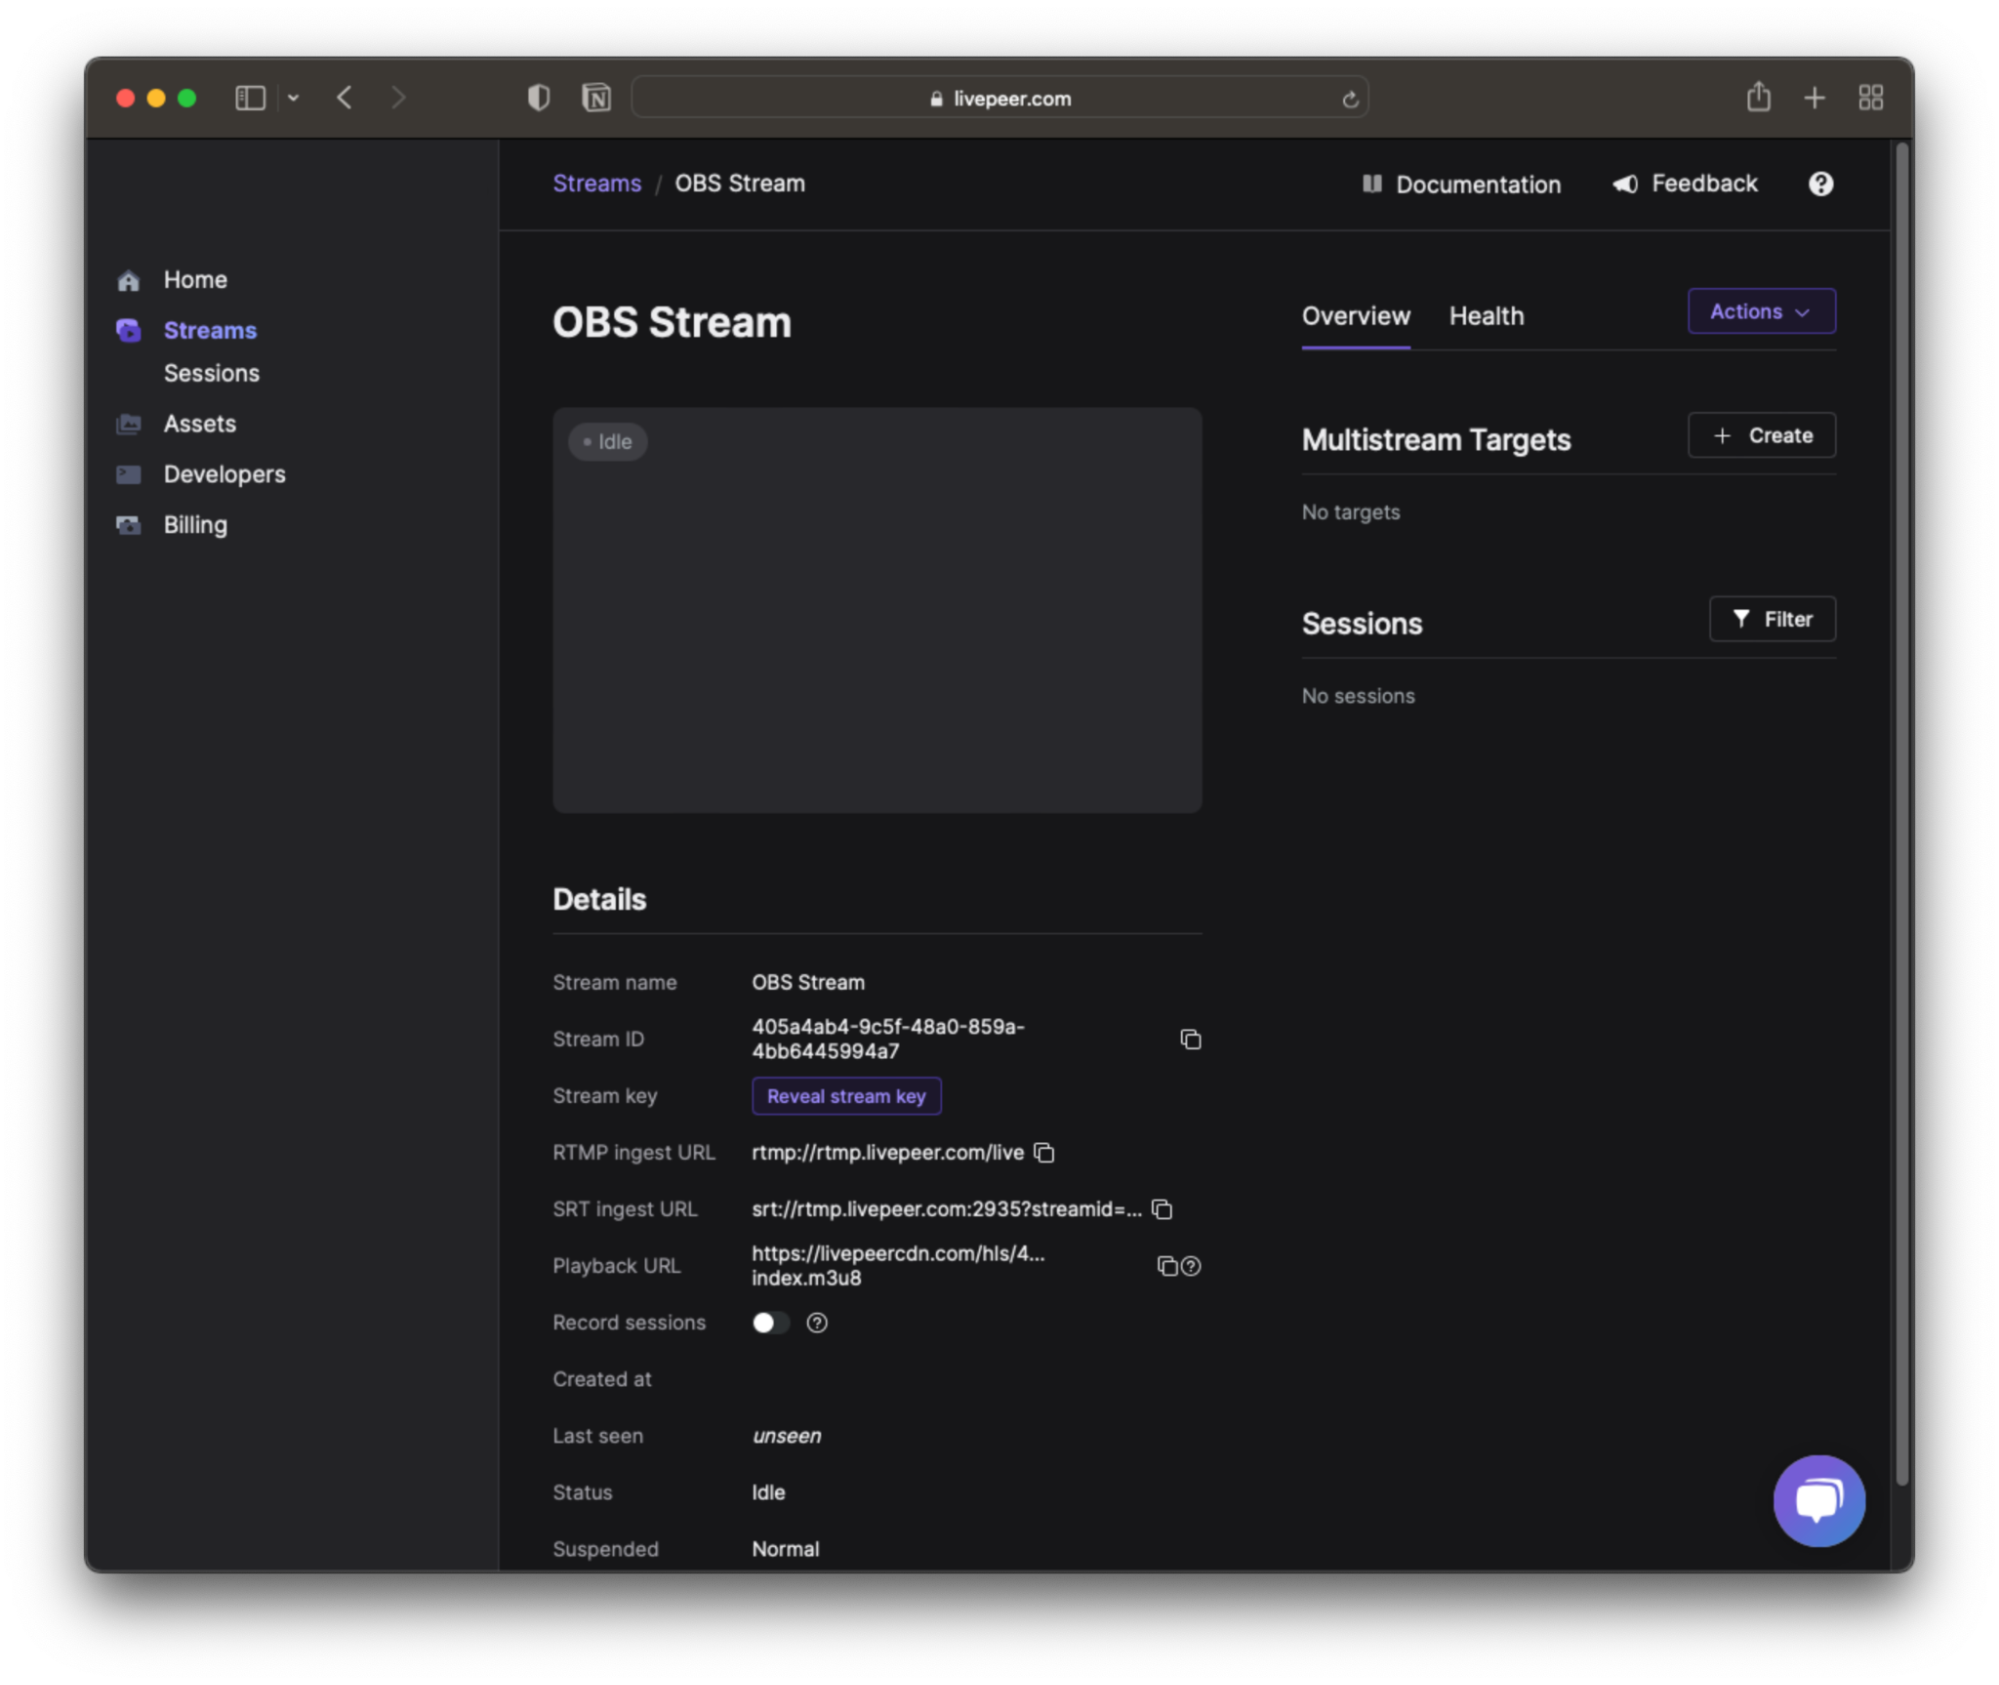Copy the Playback URL

click(x=1166, y=1266)
